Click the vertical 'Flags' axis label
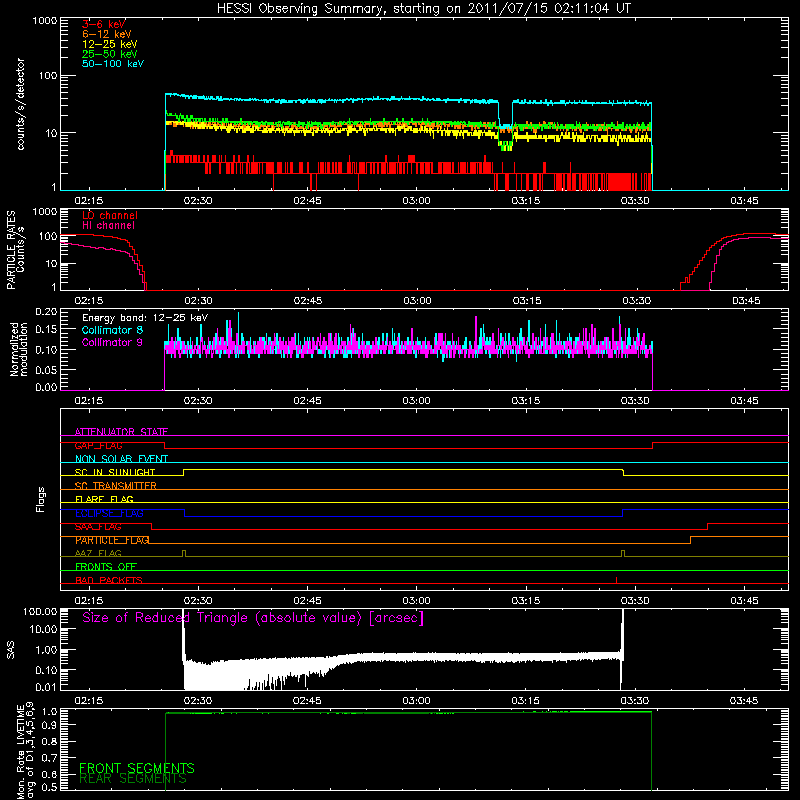The height and width of the screenshot is (800, 800). (41, 499)
